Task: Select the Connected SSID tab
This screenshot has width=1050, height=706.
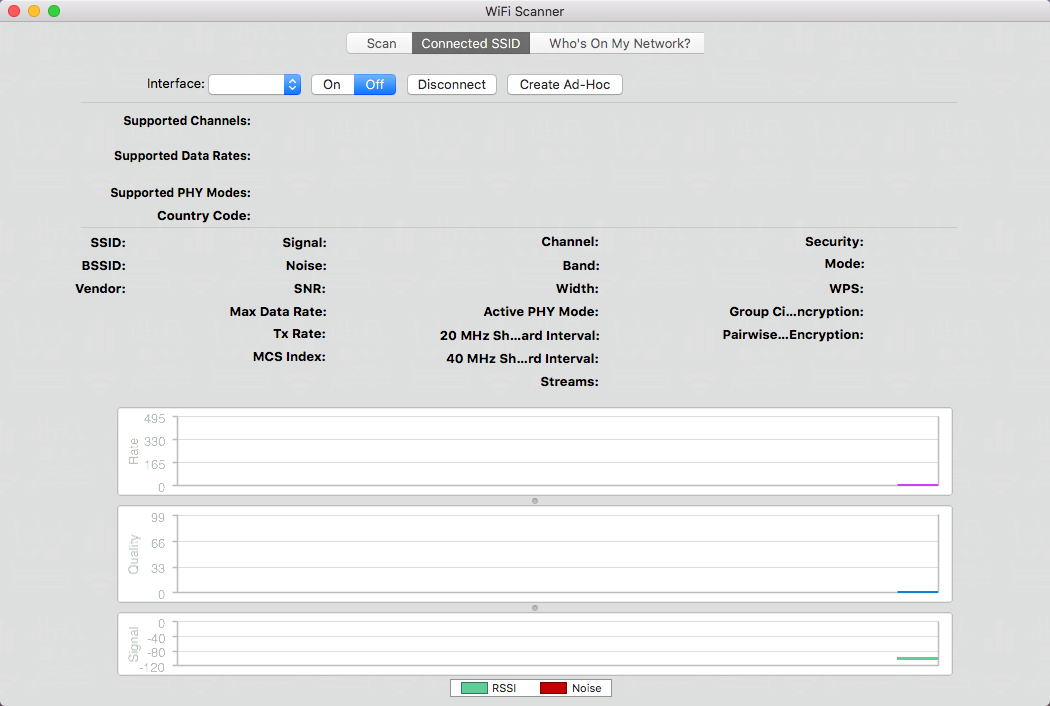Action: click(x=471, y=44)
